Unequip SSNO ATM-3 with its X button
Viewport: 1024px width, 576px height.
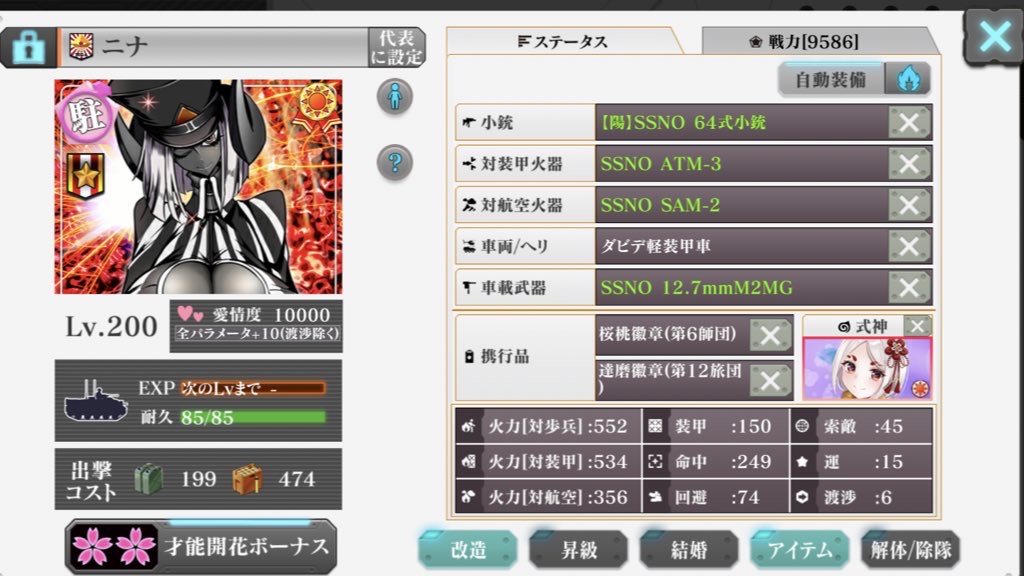click(908, 163)
